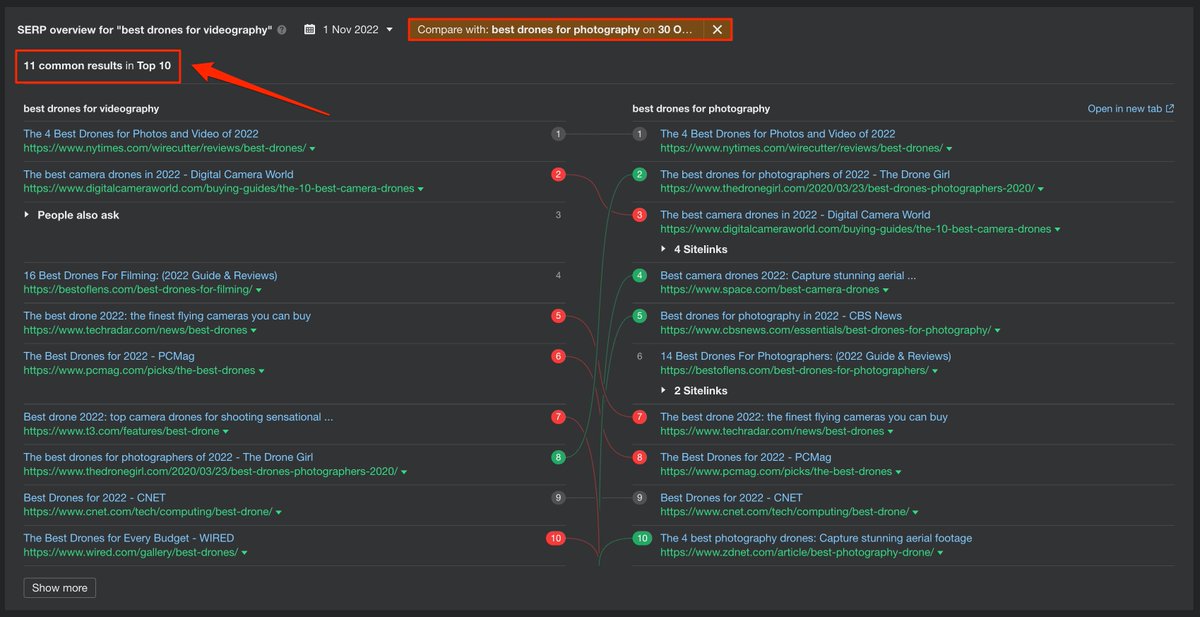Open '14 Best Drones For Photographers' result
Image resolution: width=1200 pixels, height=617 pixels.
(805, 356)
